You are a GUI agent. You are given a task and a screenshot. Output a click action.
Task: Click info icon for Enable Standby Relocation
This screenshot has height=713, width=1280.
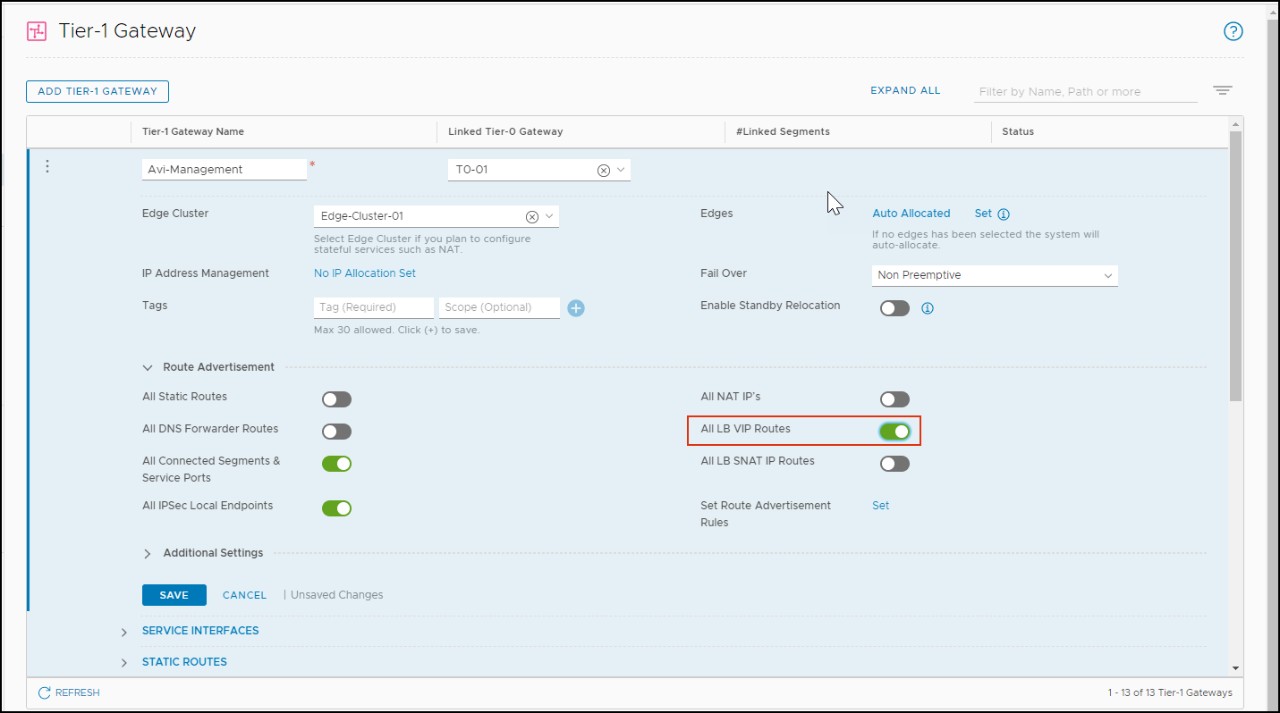pos(927,308)
